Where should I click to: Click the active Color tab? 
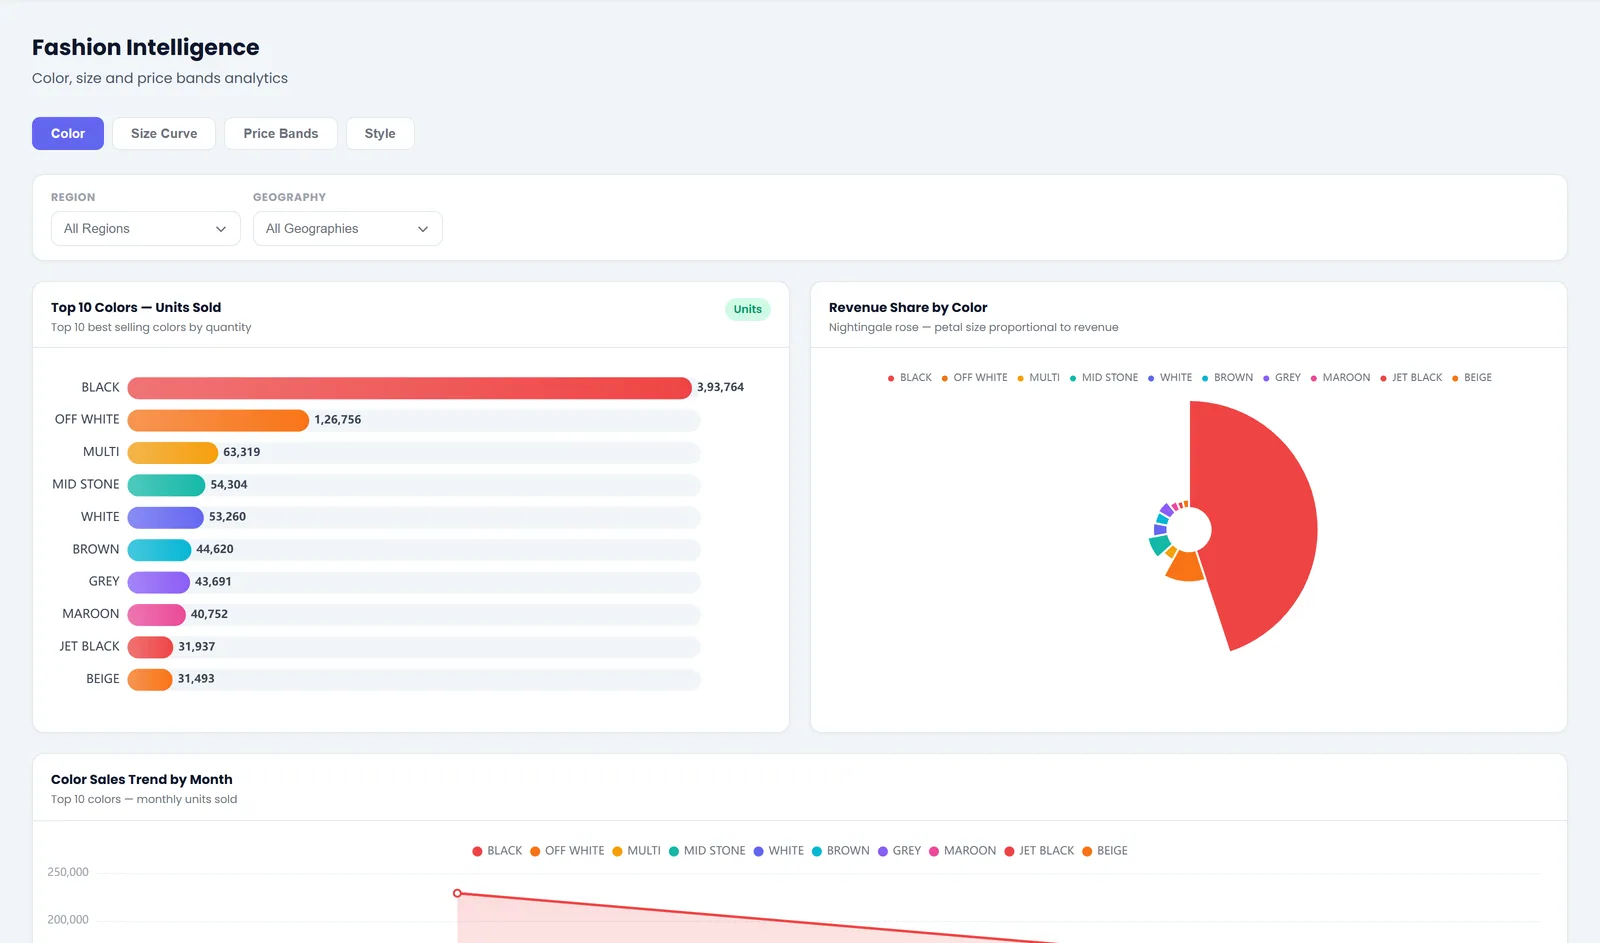tap(68, 133)
